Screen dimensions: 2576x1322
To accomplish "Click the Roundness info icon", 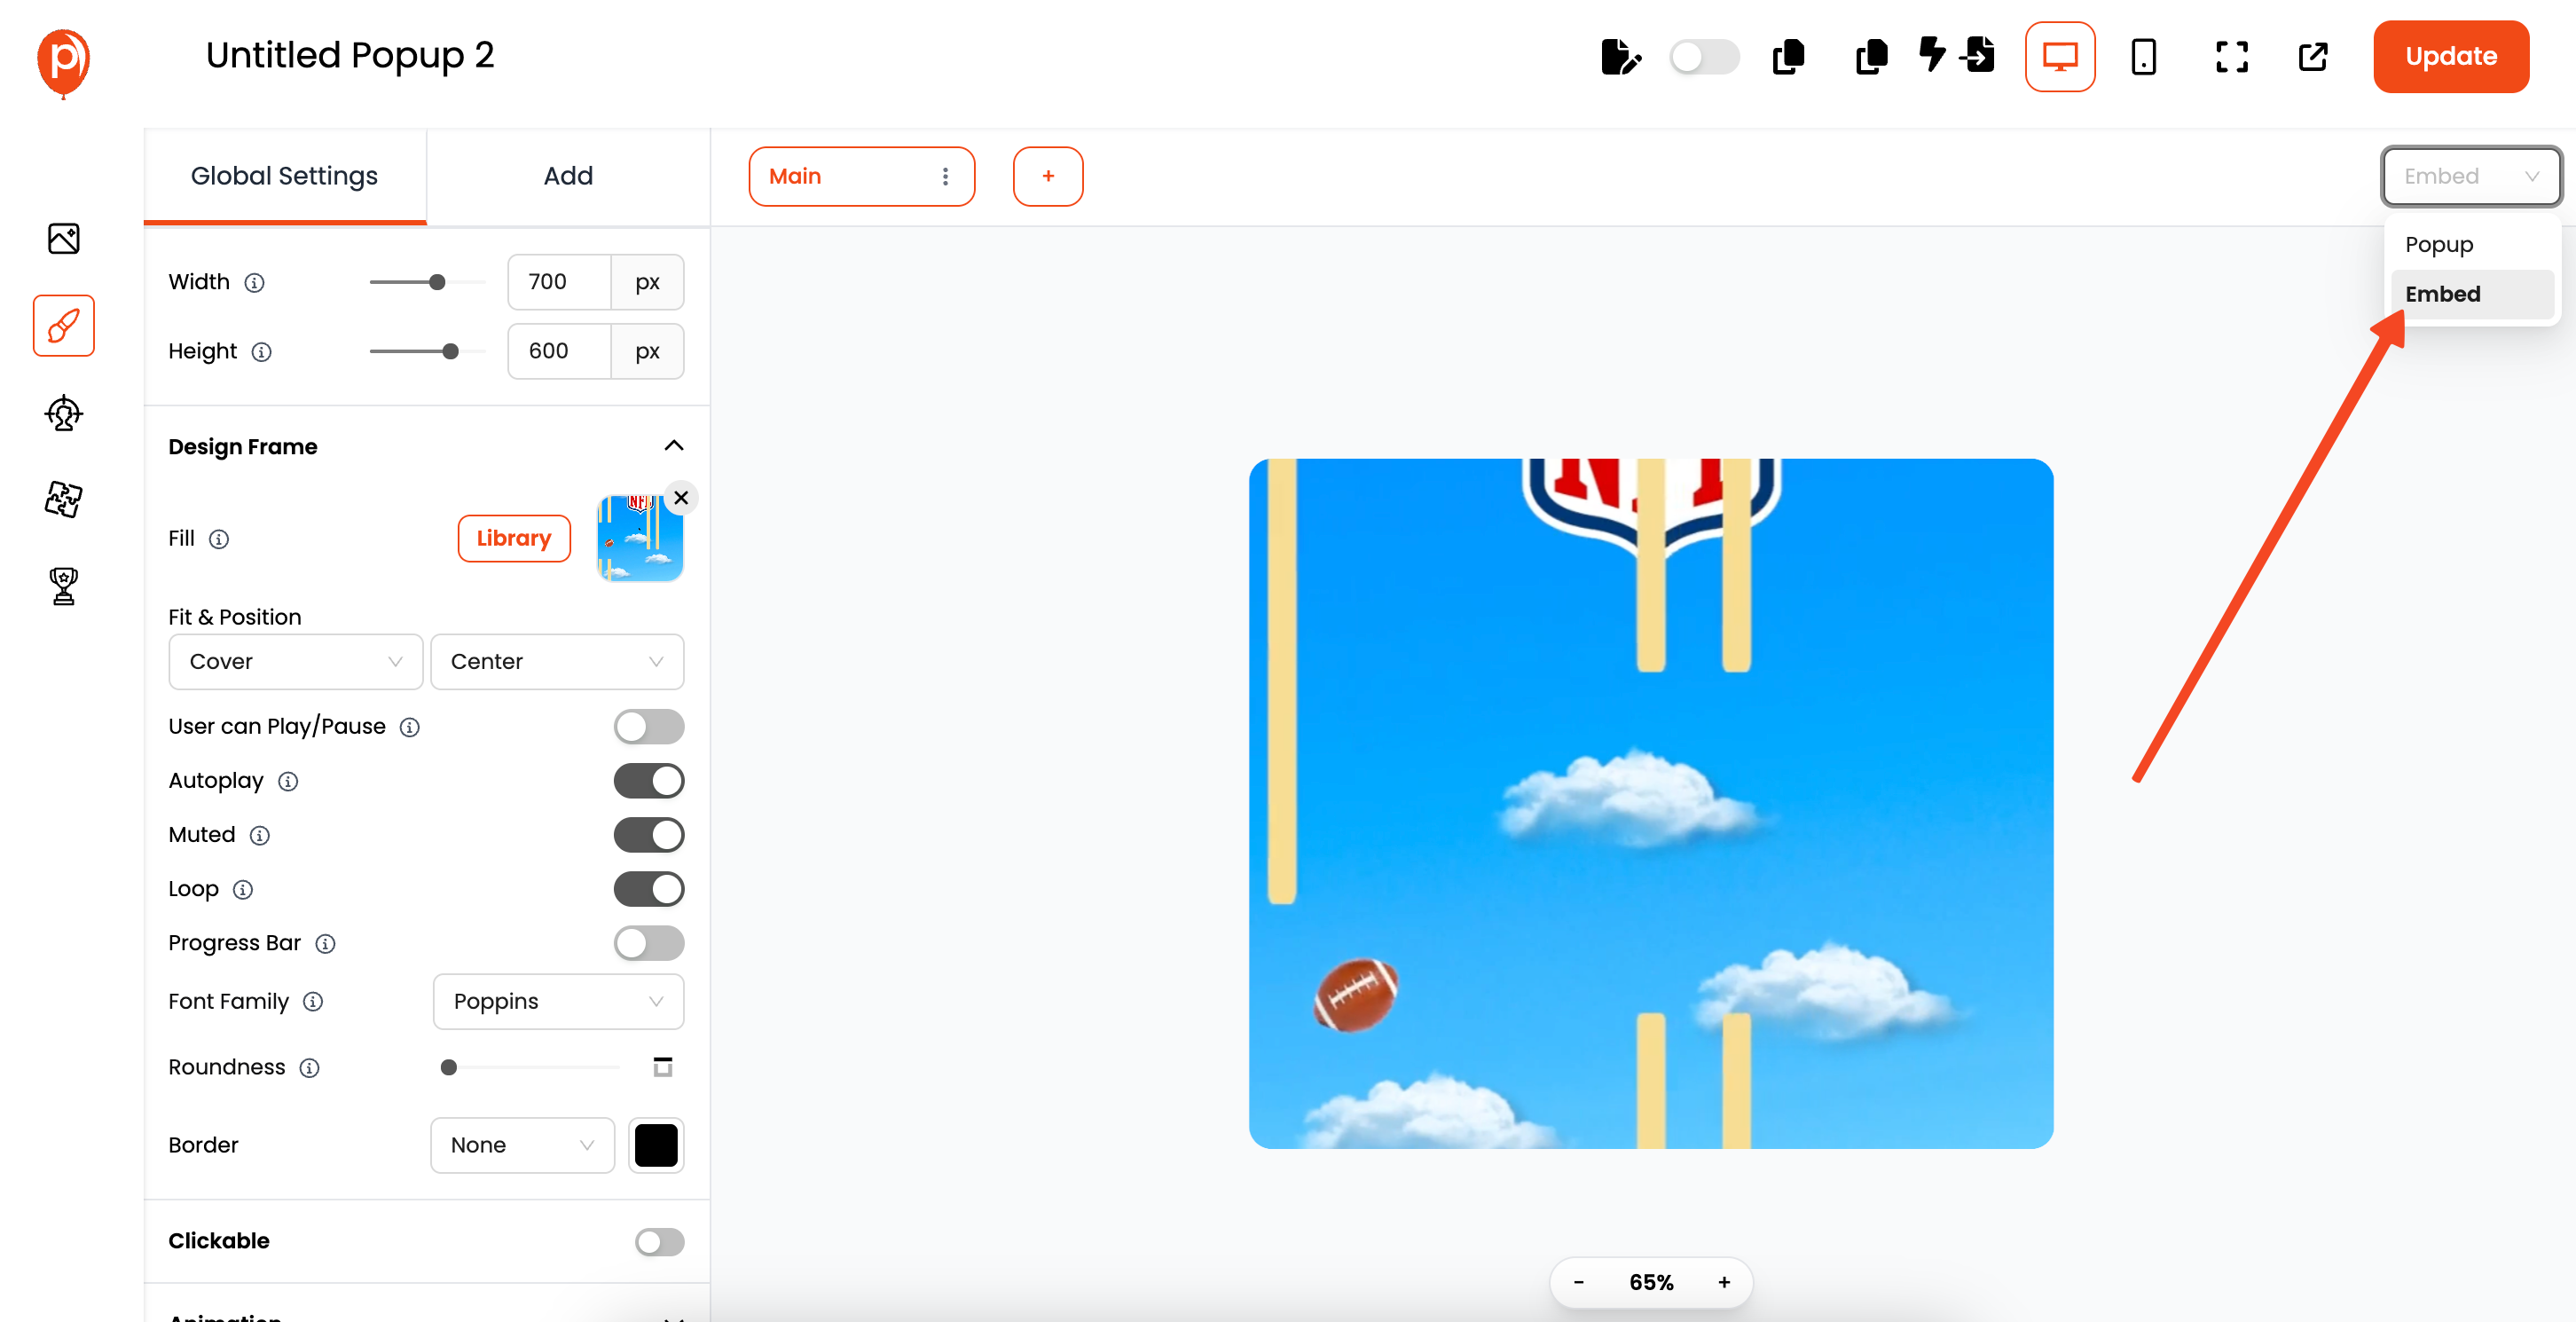I will point(310,1068).
